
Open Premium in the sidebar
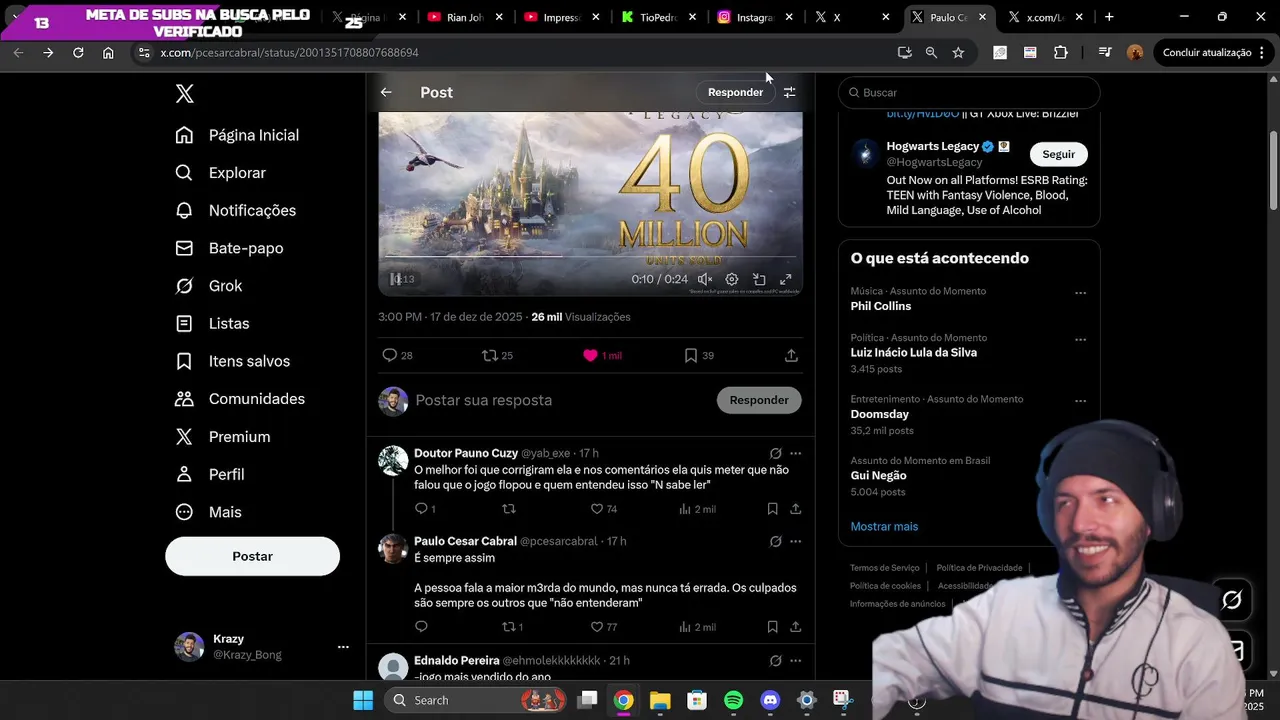click(x=223, y=437)
